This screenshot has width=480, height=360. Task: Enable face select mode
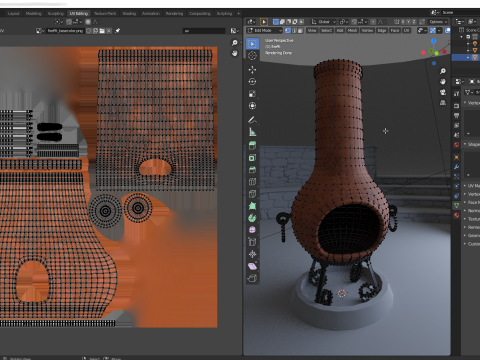(300, 30)
